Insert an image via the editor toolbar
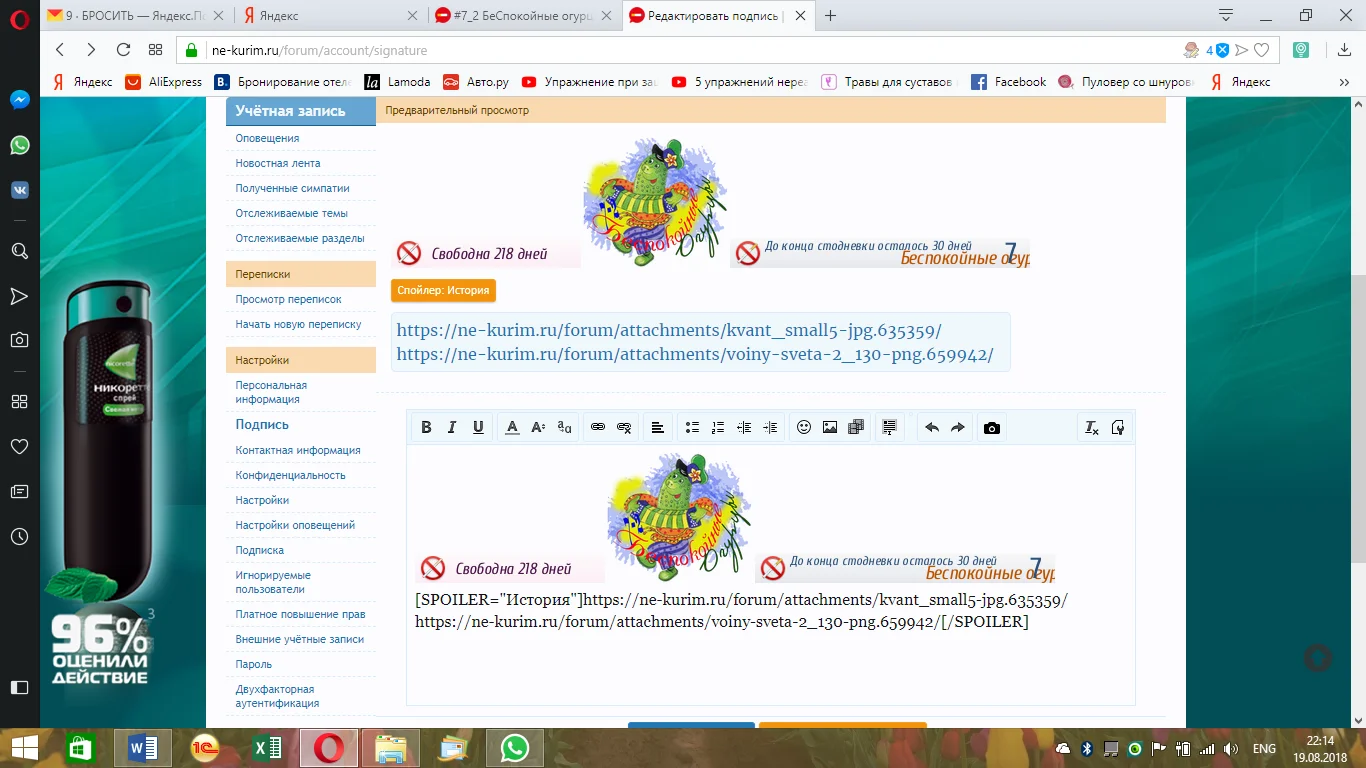Image resolution: width=1366 pixels, height=768 pixels. tap(830, 428)
